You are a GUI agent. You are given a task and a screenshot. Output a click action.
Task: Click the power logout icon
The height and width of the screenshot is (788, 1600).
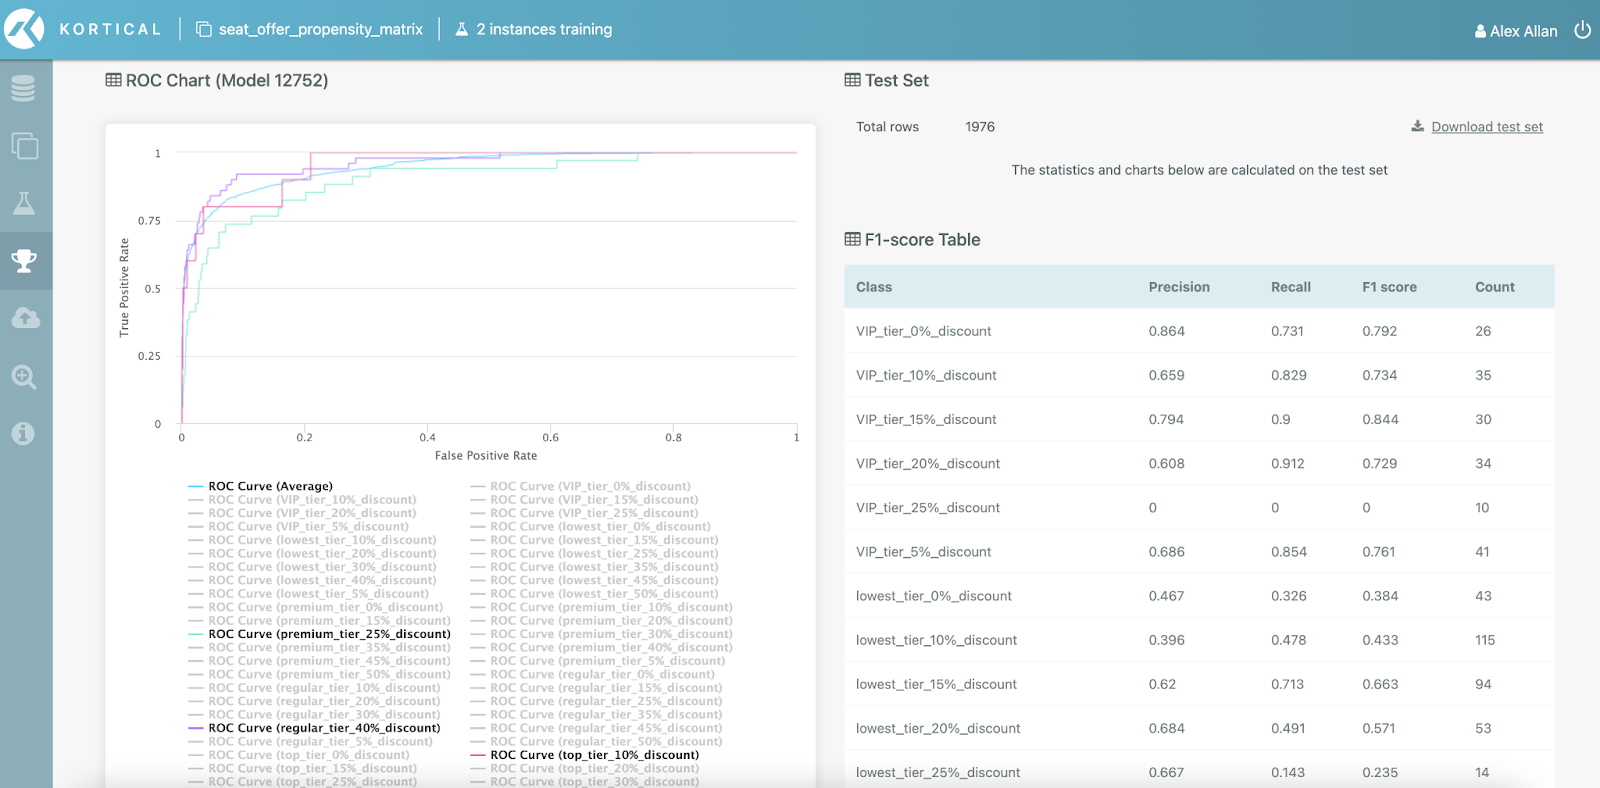(1582, 30)
